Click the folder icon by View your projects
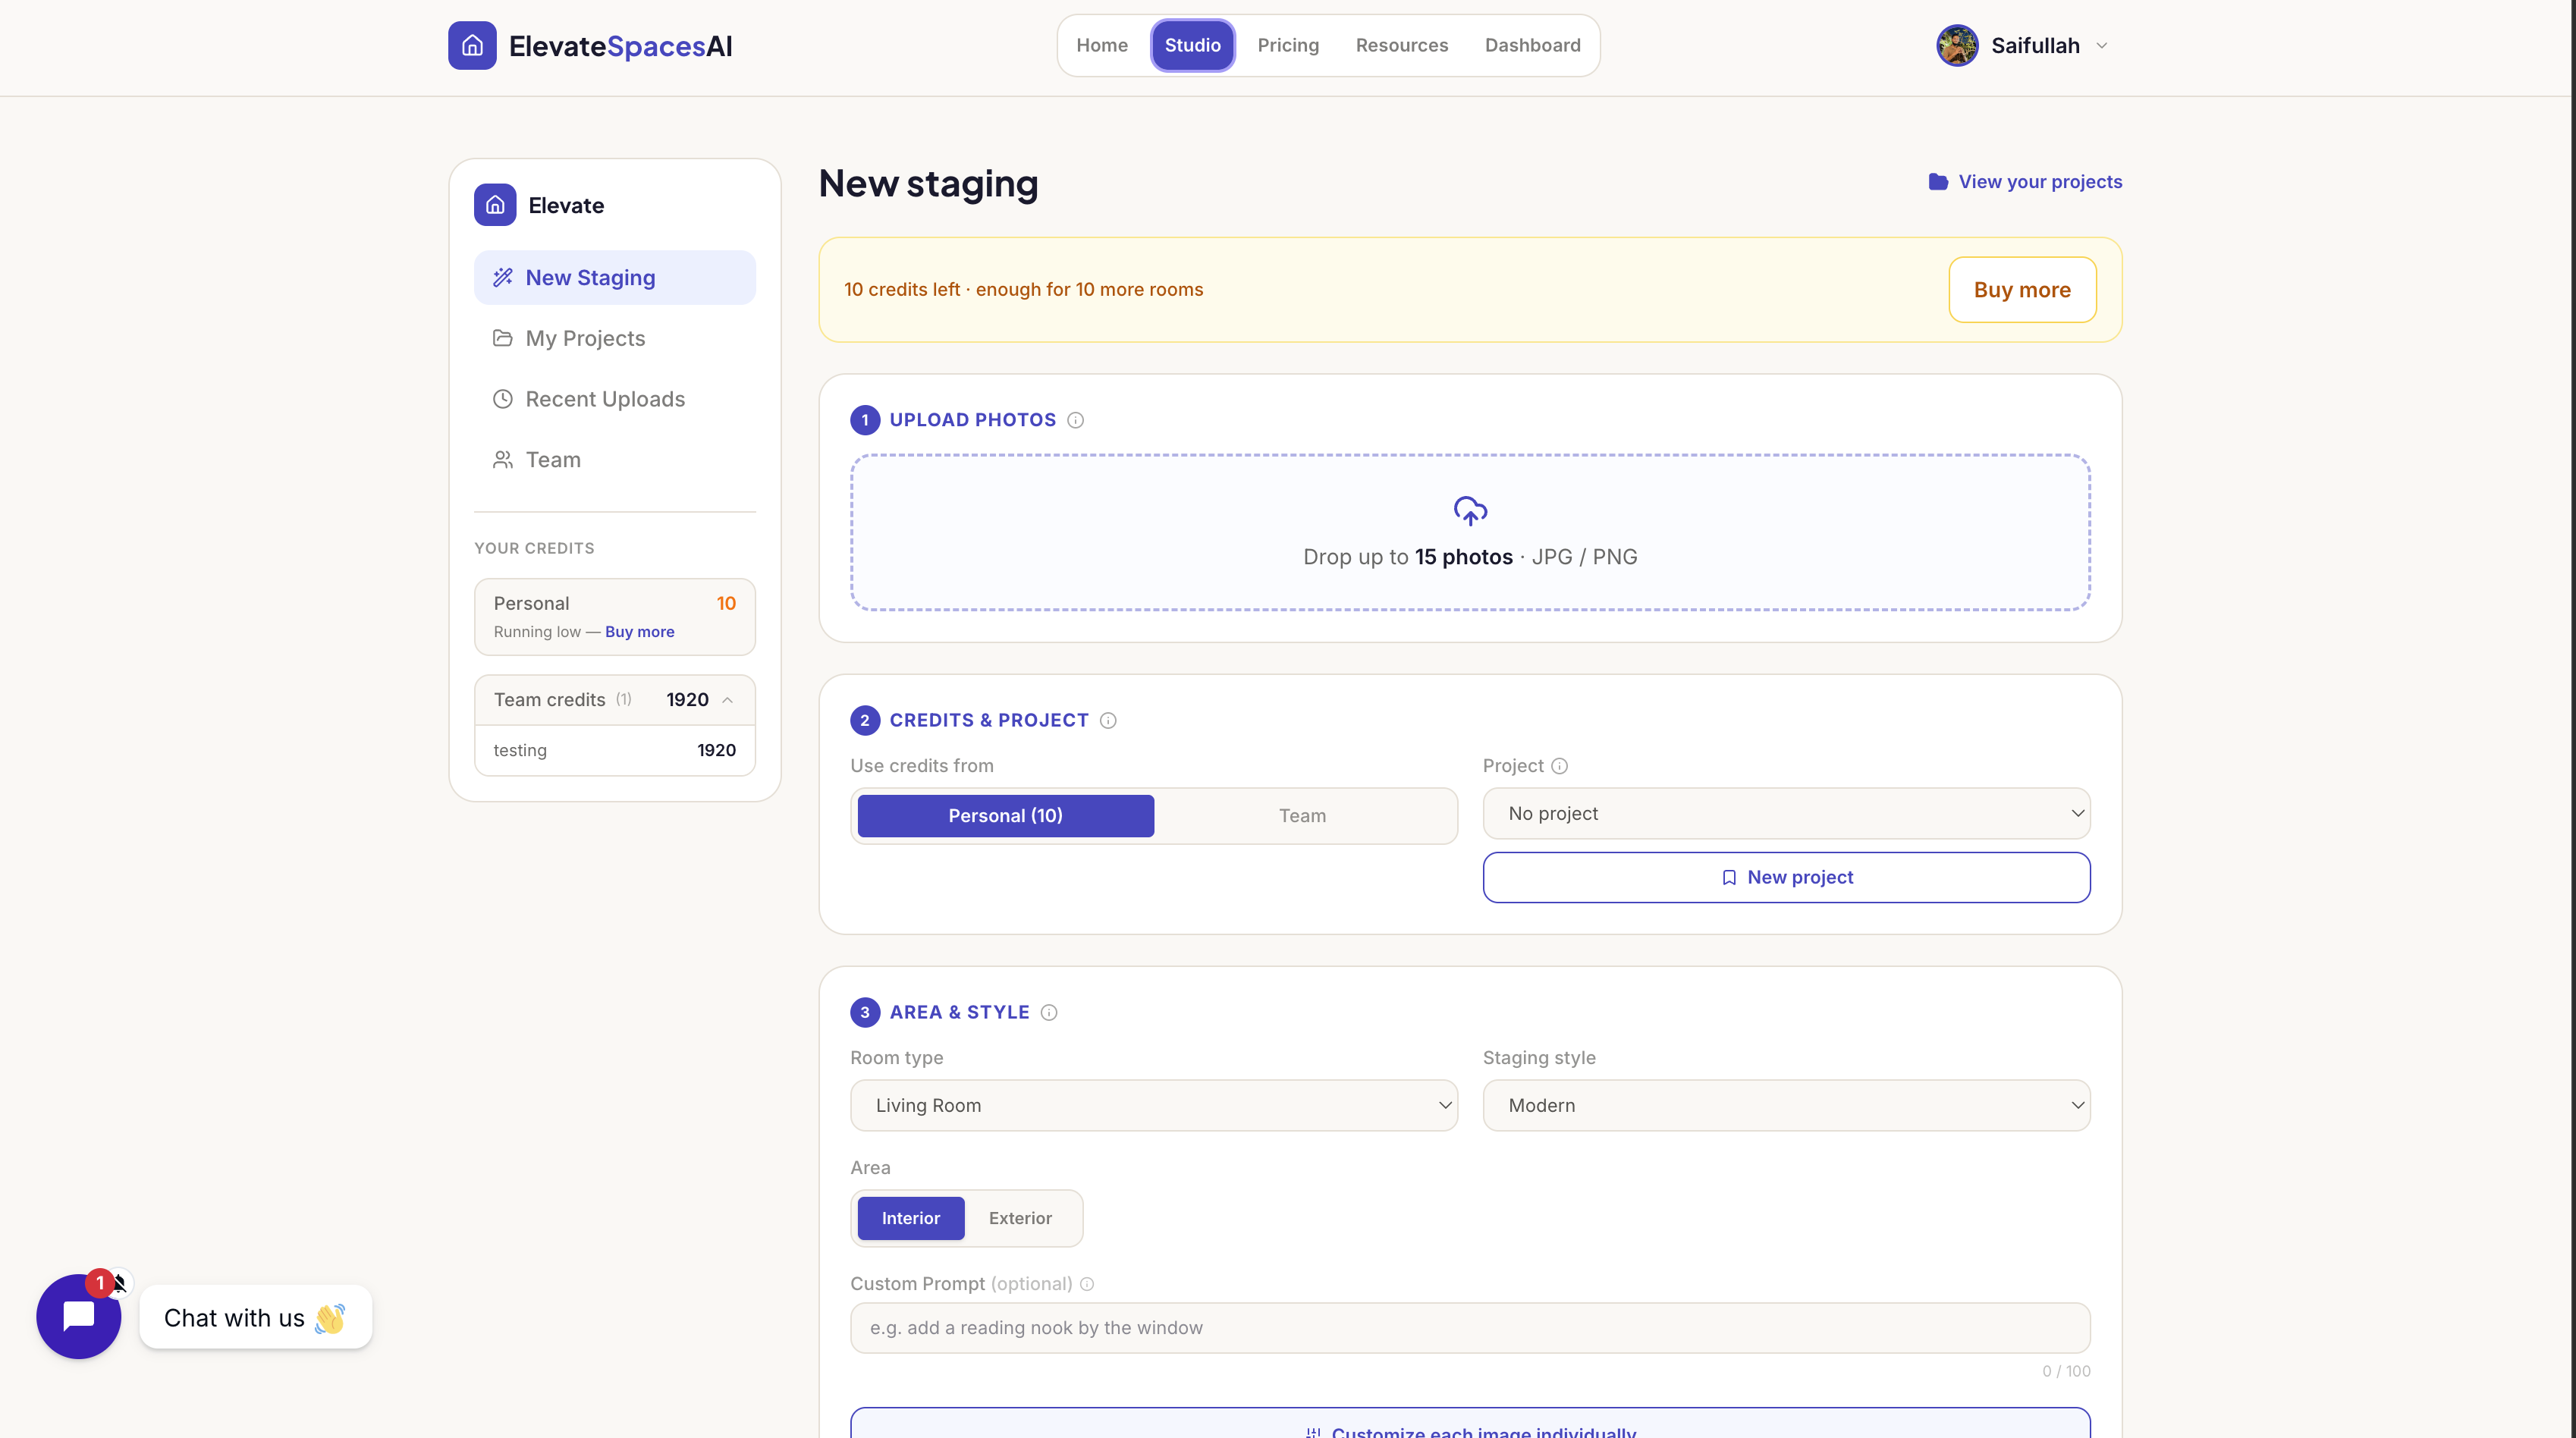2576x1438 pixels. (x=1938, y=182)
